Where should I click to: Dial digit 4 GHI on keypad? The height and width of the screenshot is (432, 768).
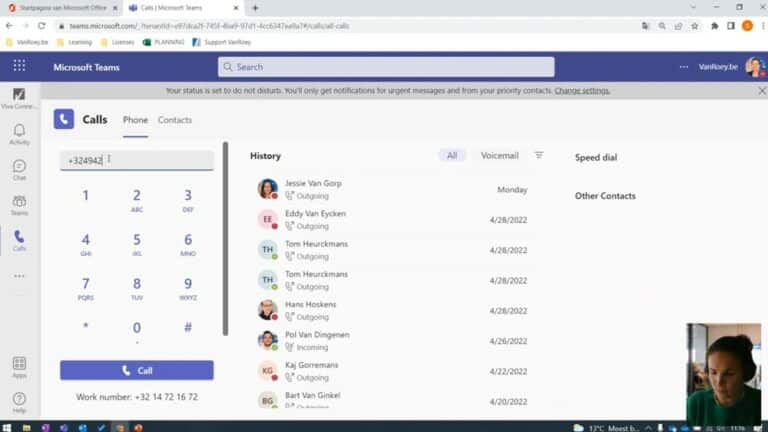86,244
